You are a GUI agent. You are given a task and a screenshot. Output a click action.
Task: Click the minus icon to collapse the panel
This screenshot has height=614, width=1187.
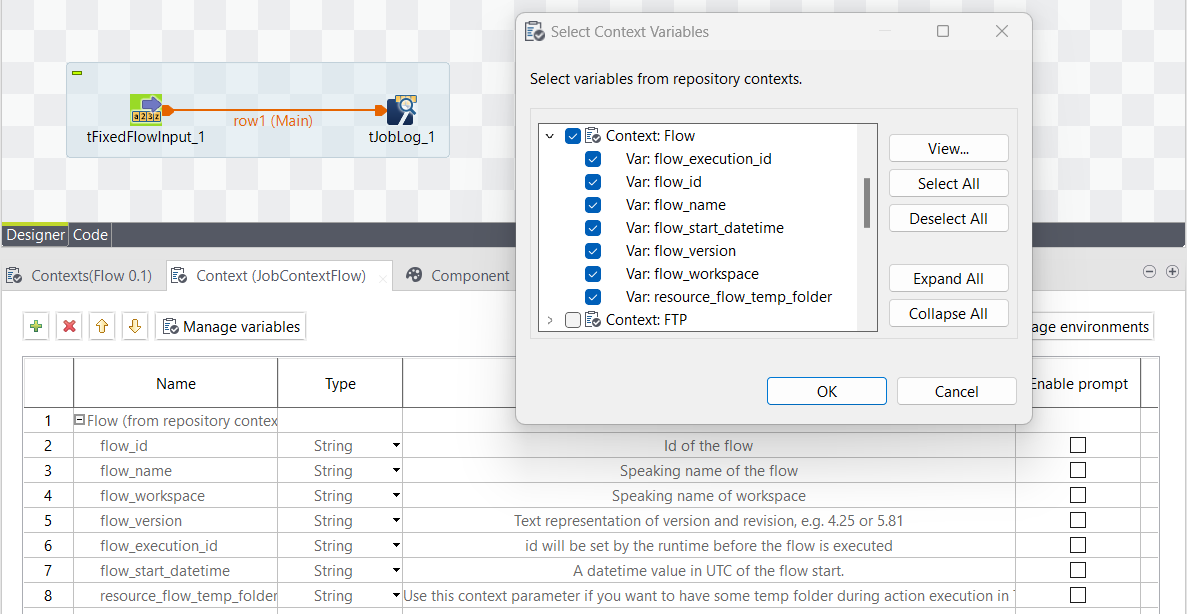tap(1149, 271)
